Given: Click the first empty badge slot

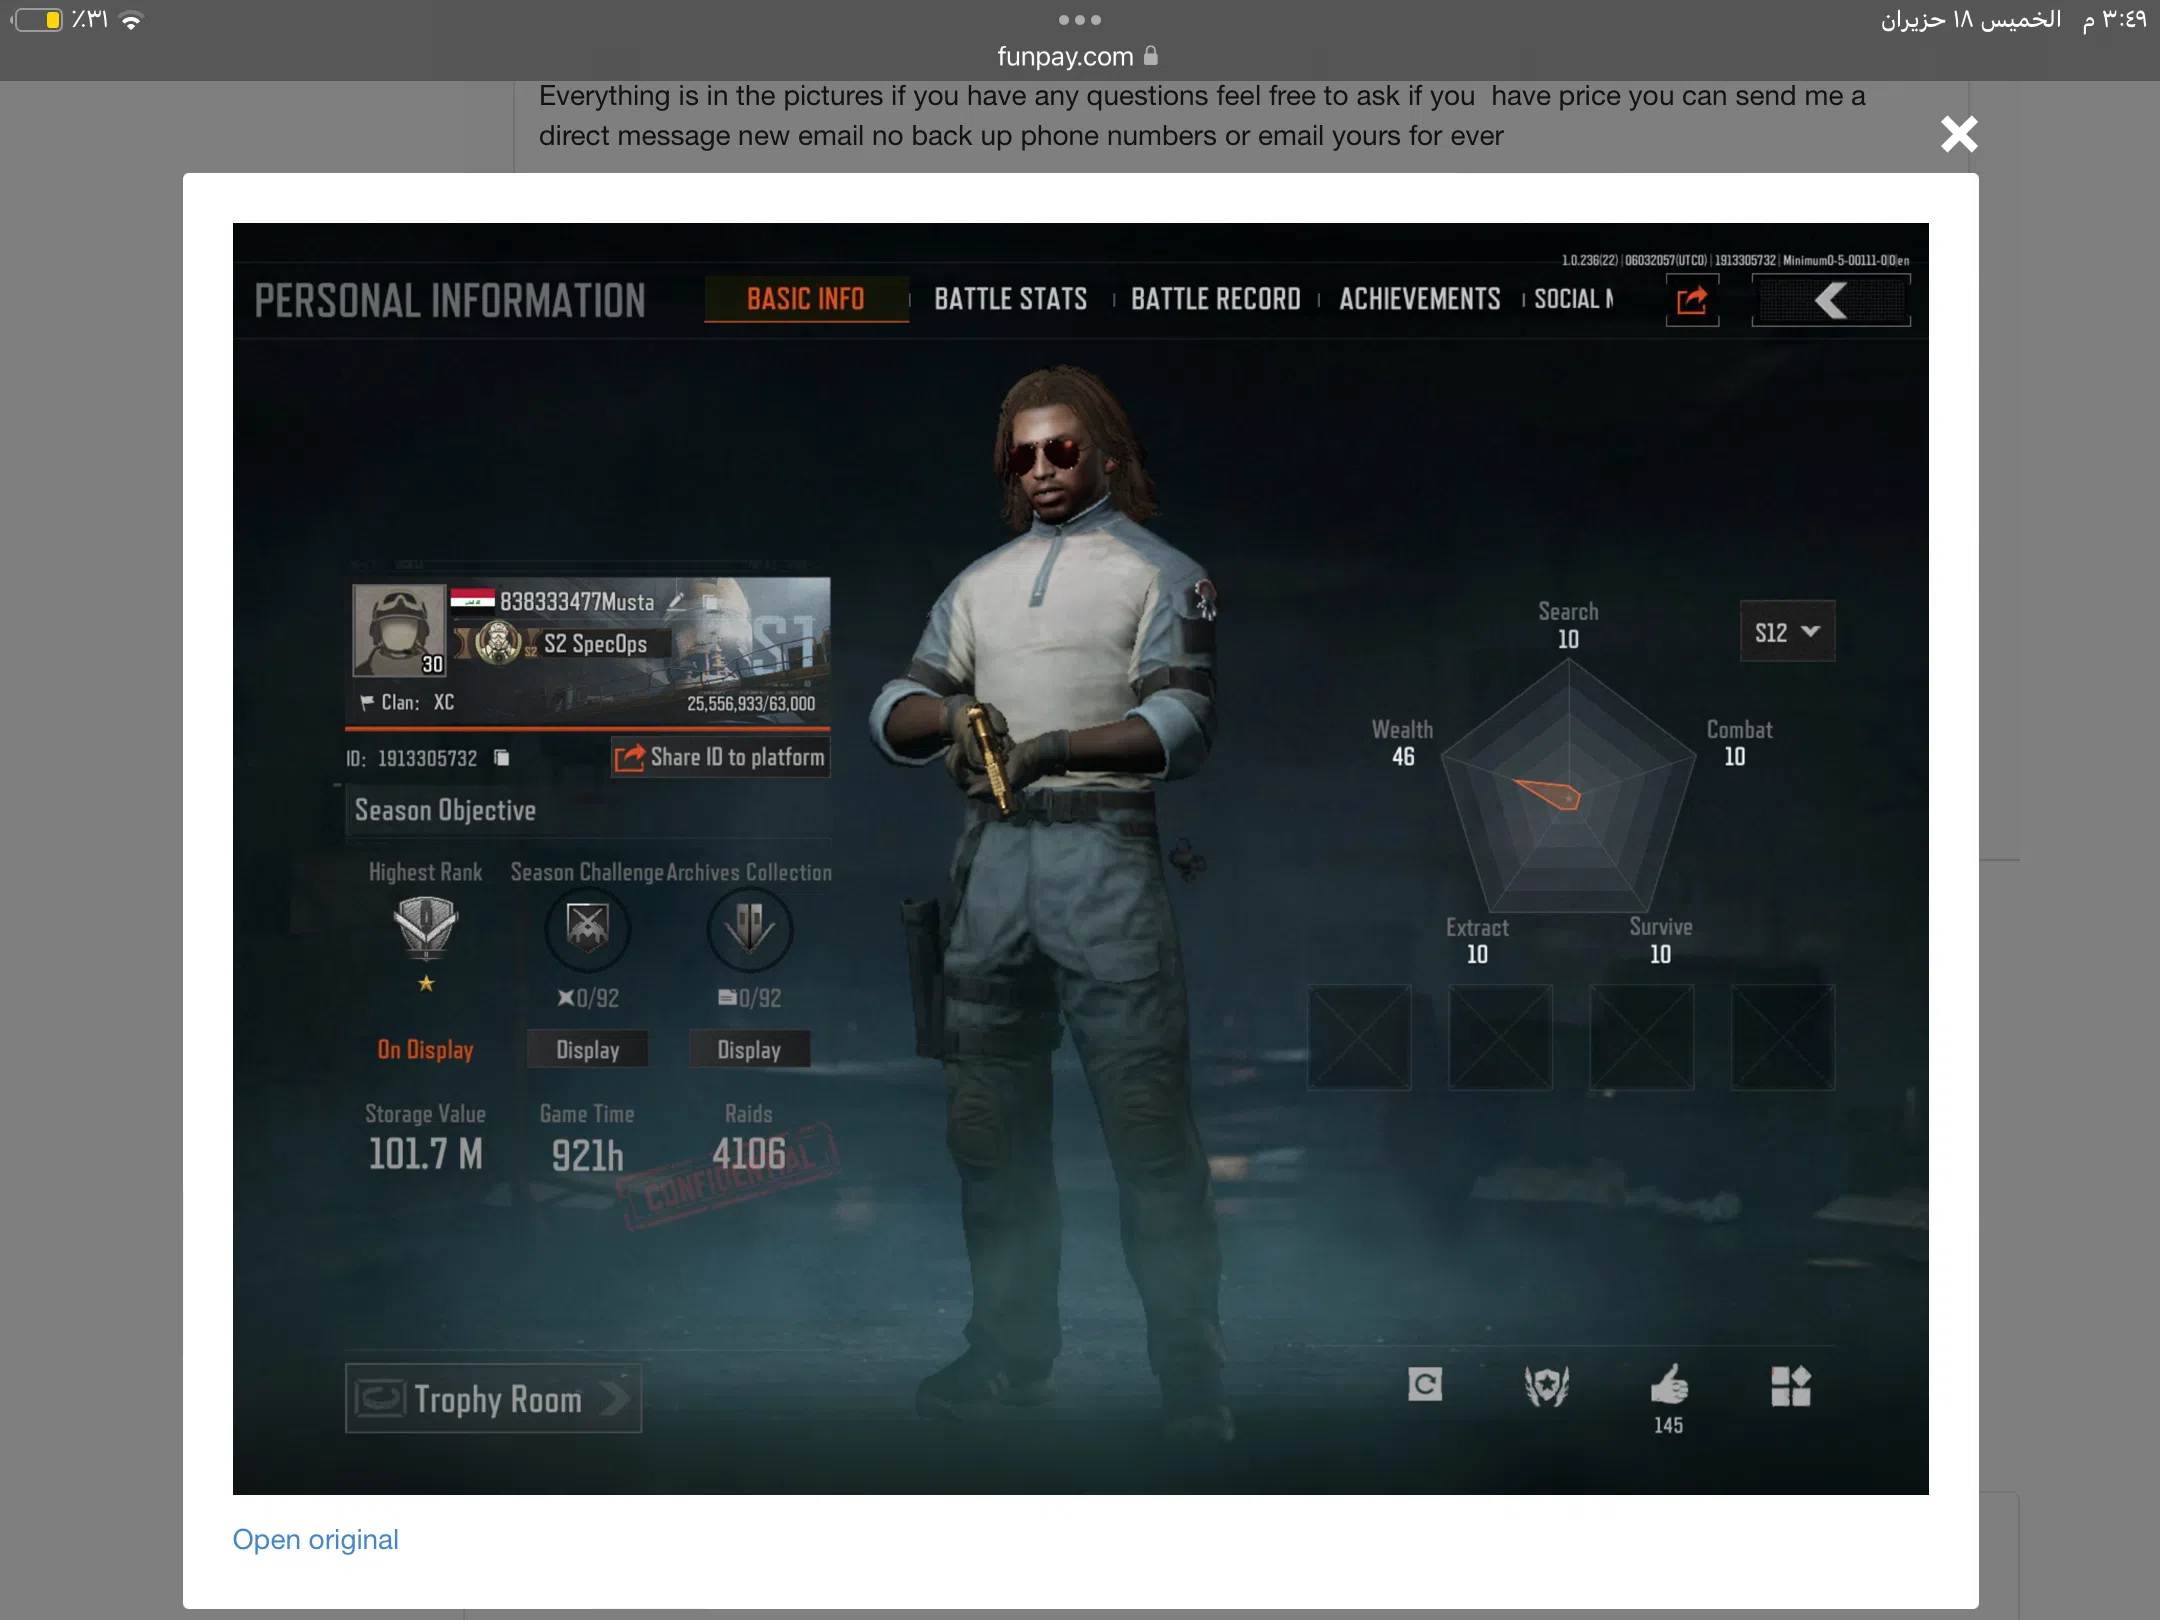Looking at the screenshot, I should point(1359,1037).
